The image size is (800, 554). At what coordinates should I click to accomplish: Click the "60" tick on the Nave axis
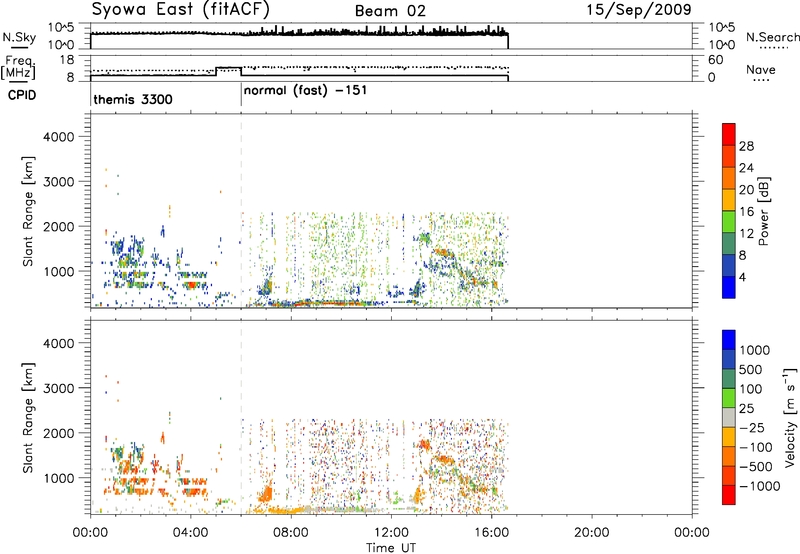click(x=716, y=60)
